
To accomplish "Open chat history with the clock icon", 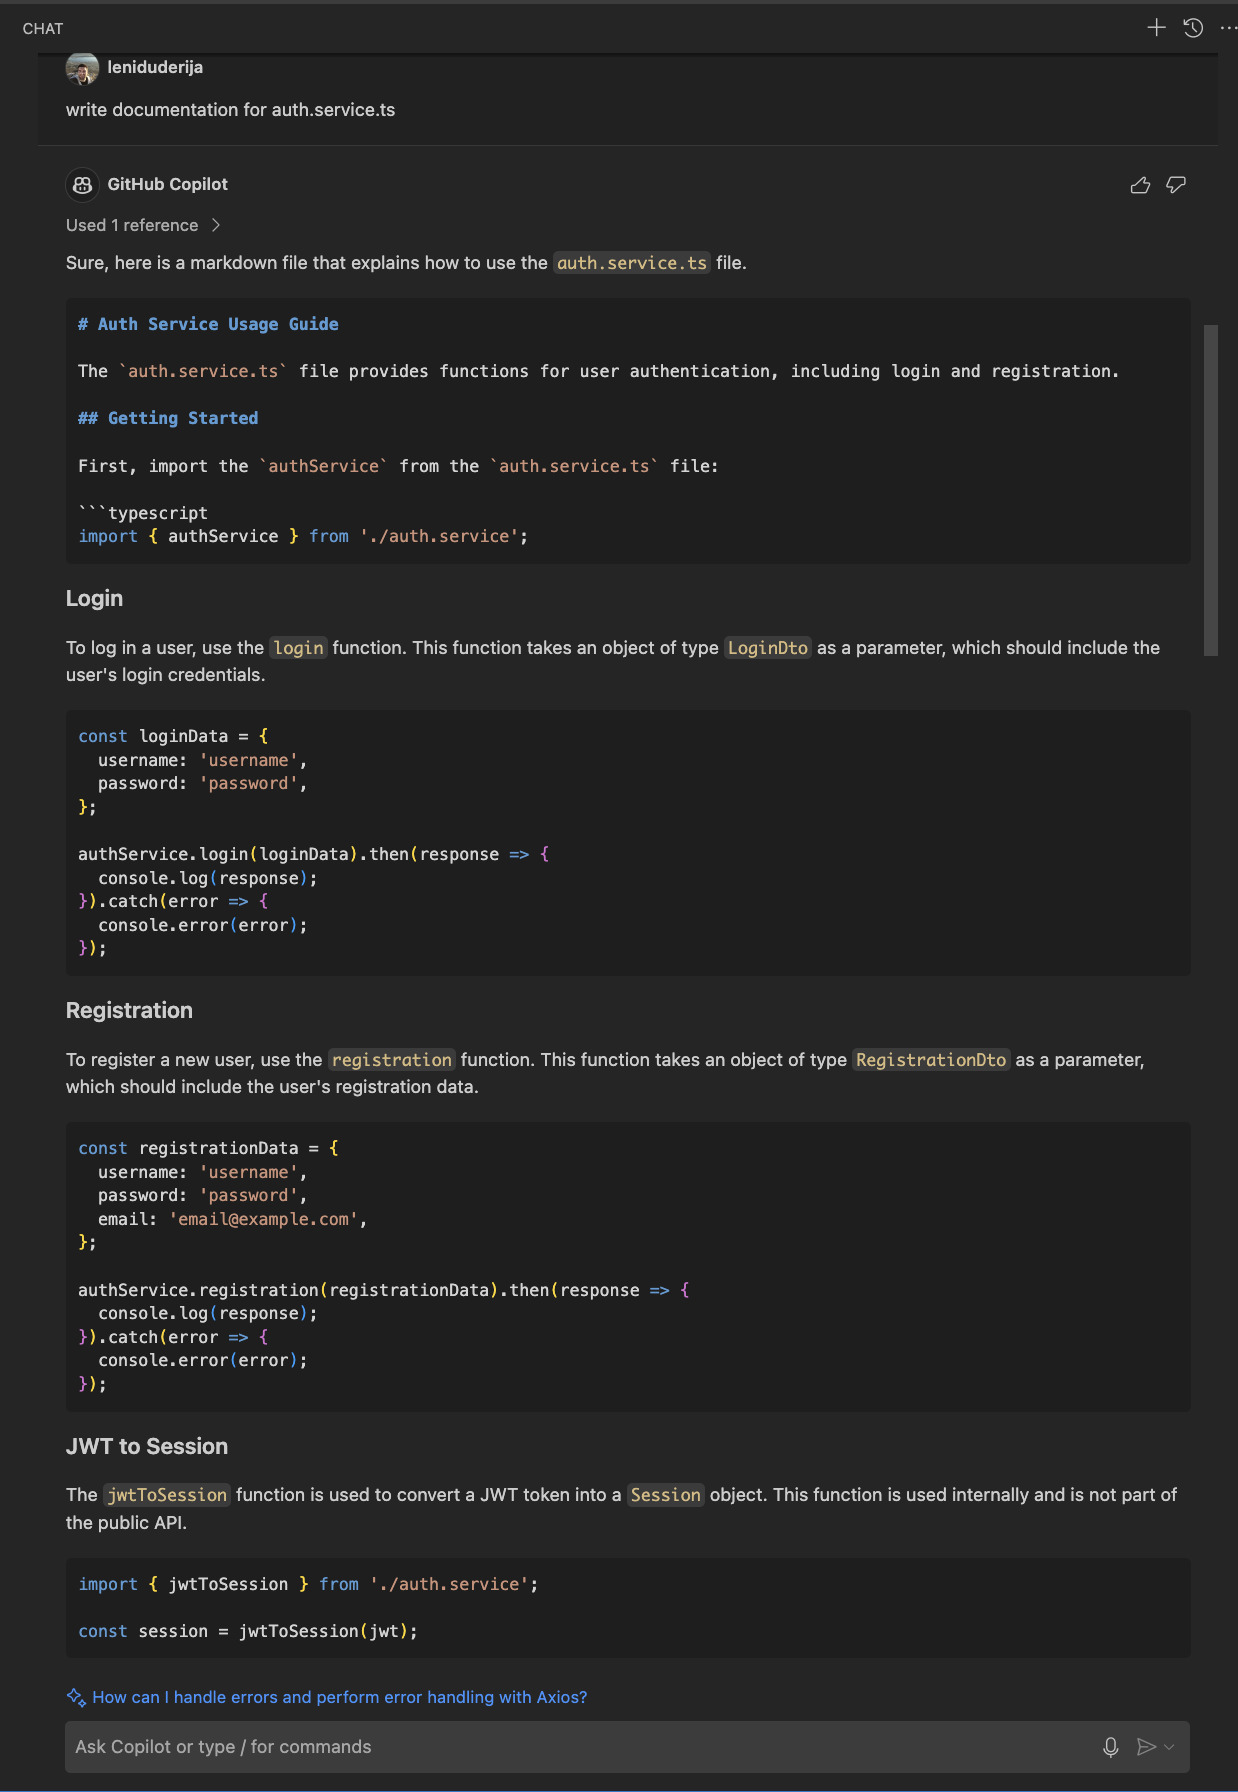I will [1193, 28].
